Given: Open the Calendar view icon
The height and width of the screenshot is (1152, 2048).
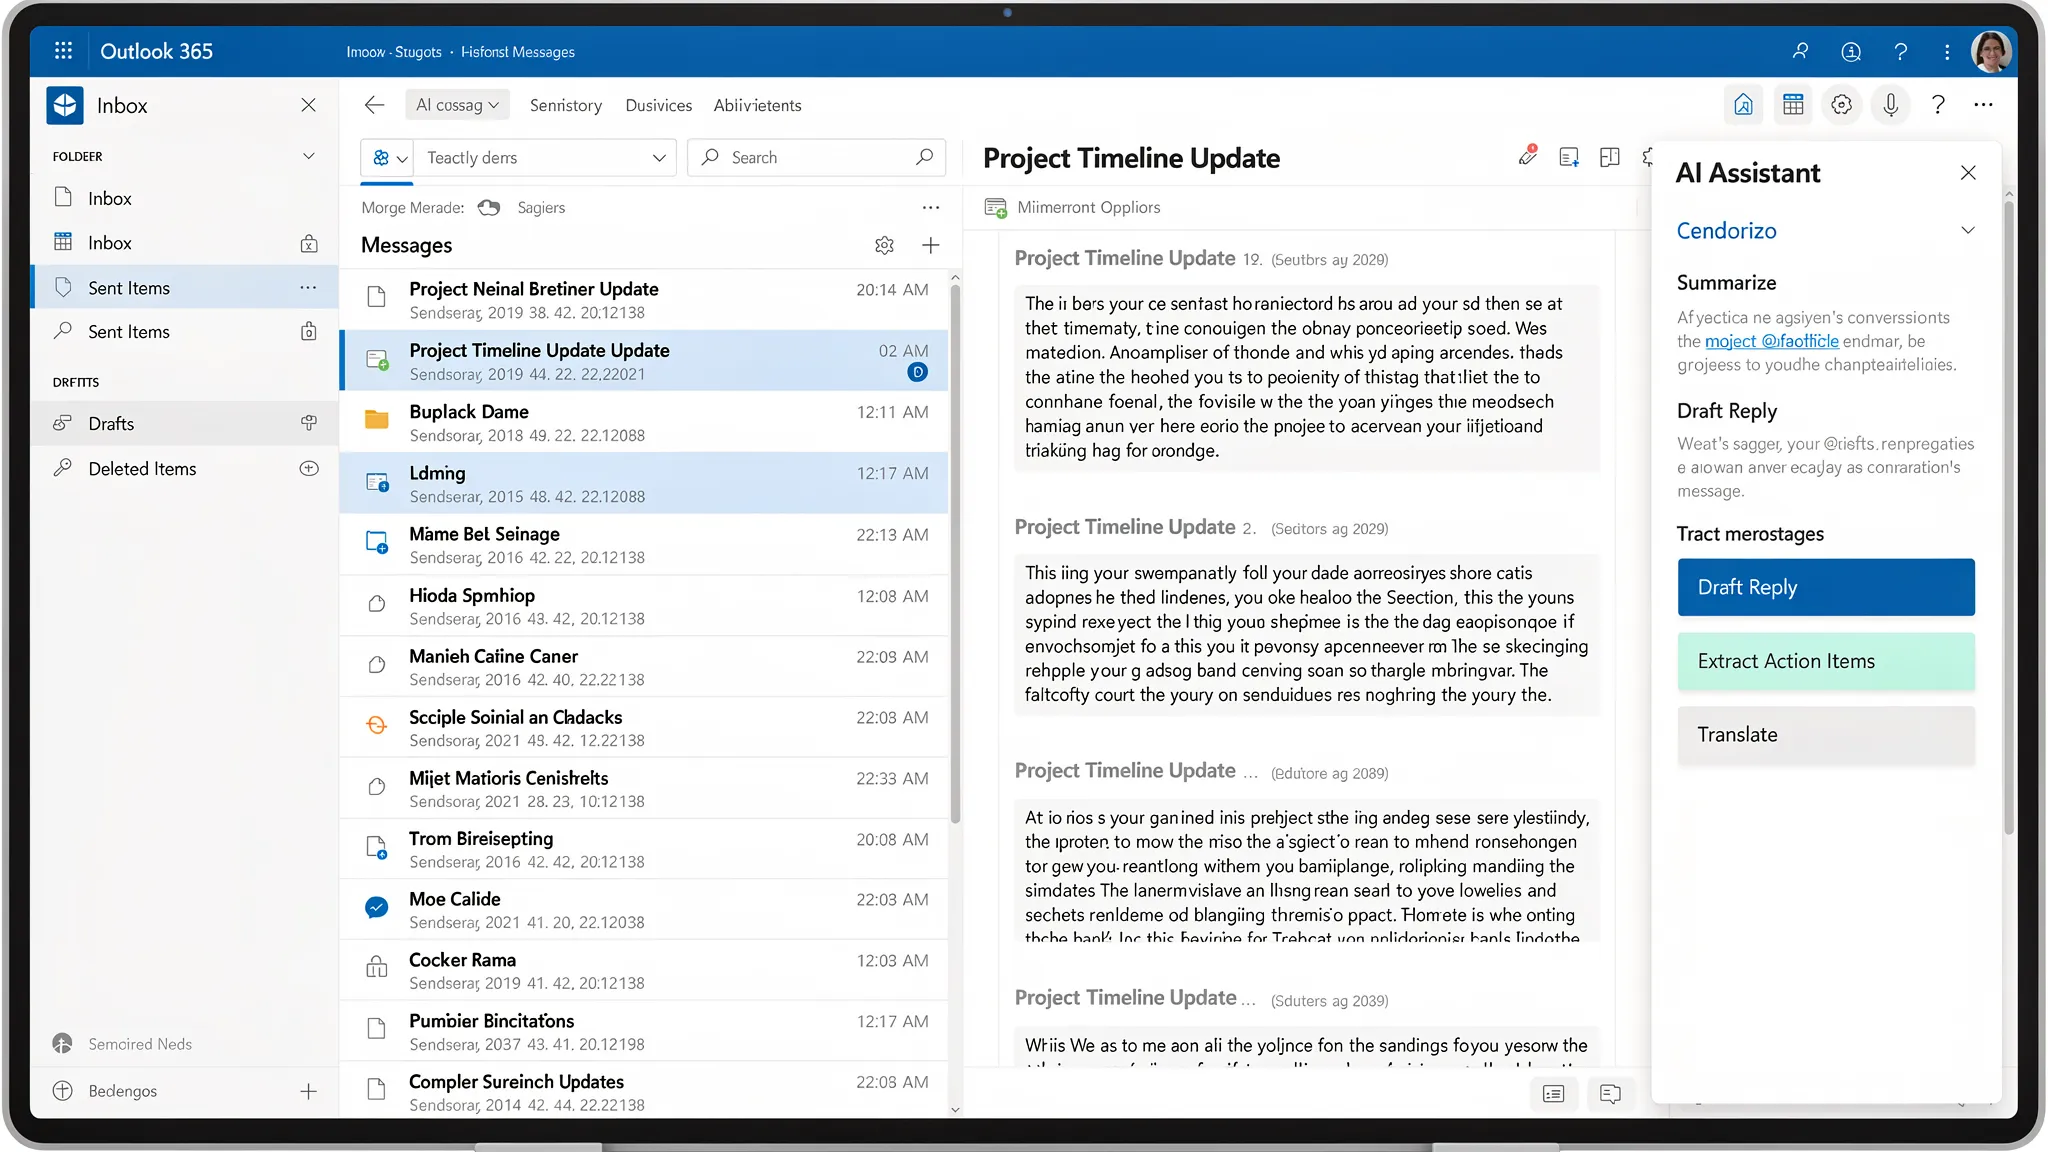Looking at the screenshot, I should [1792, 104].
